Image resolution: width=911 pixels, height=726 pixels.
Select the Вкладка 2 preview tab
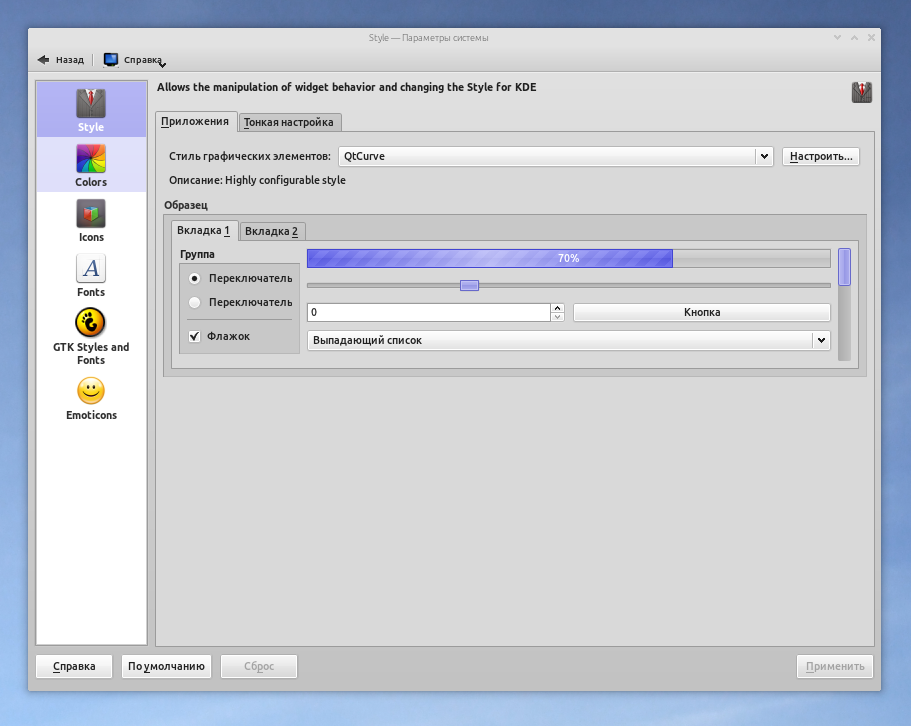pos(271,231)
